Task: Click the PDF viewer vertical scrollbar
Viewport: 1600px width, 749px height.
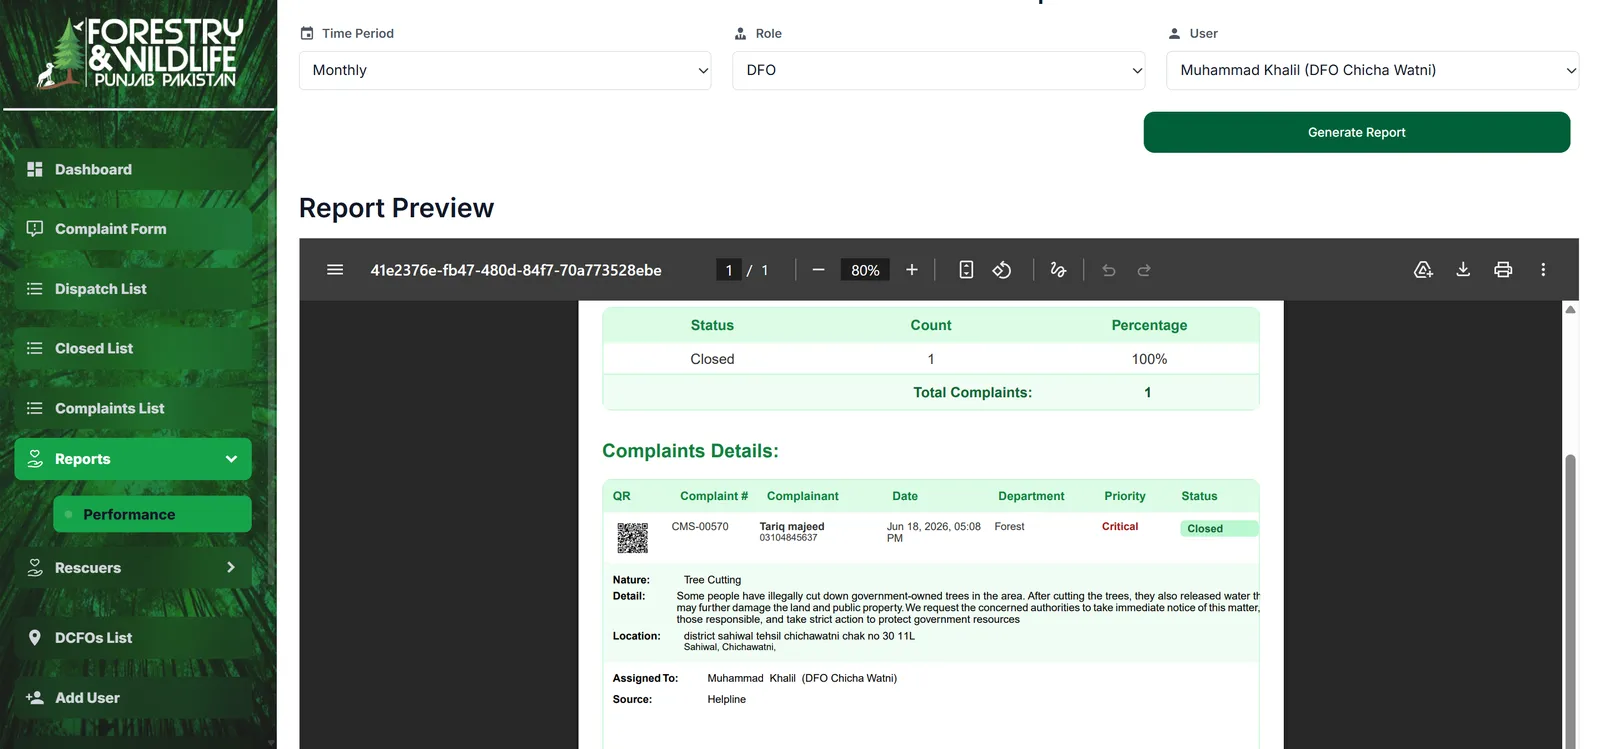Action: point(1570,600)
